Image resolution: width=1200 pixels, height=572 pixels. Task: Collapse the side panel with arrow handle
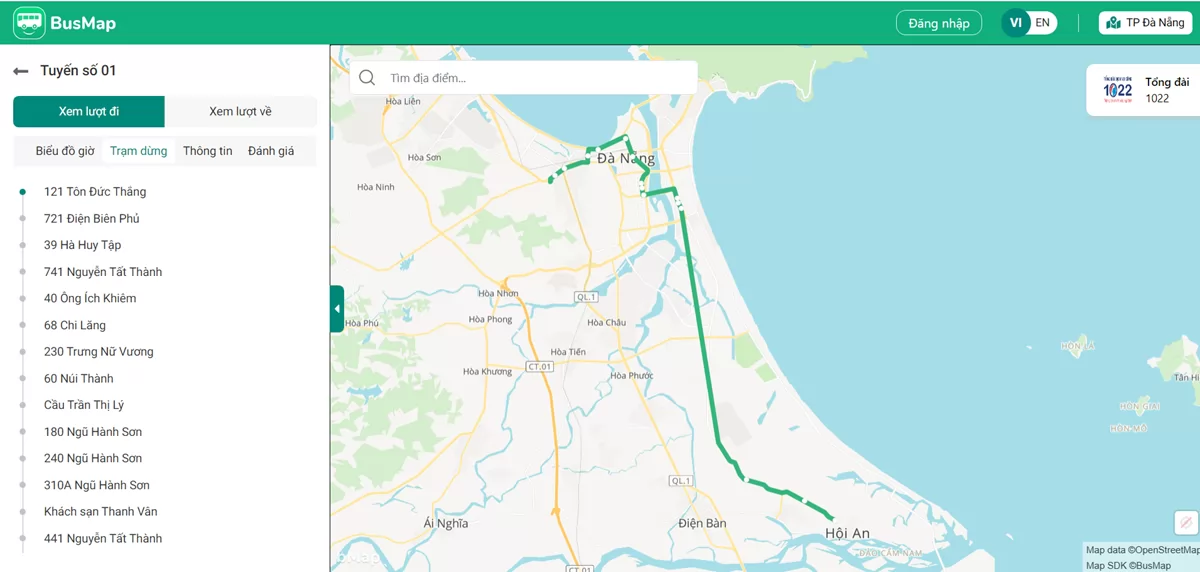pyautogui.click(x=337, y=309)
